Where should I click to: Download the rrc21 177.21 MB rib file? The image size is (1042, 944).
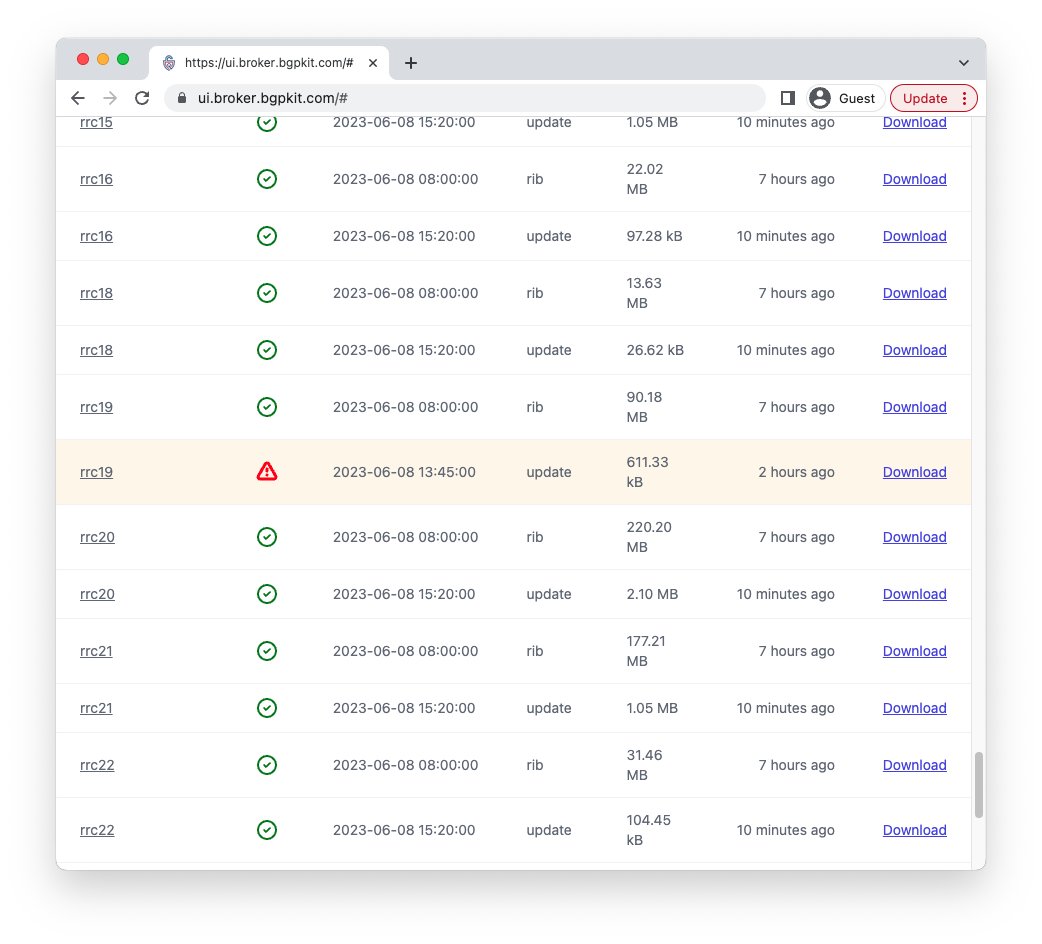point(914,652)
